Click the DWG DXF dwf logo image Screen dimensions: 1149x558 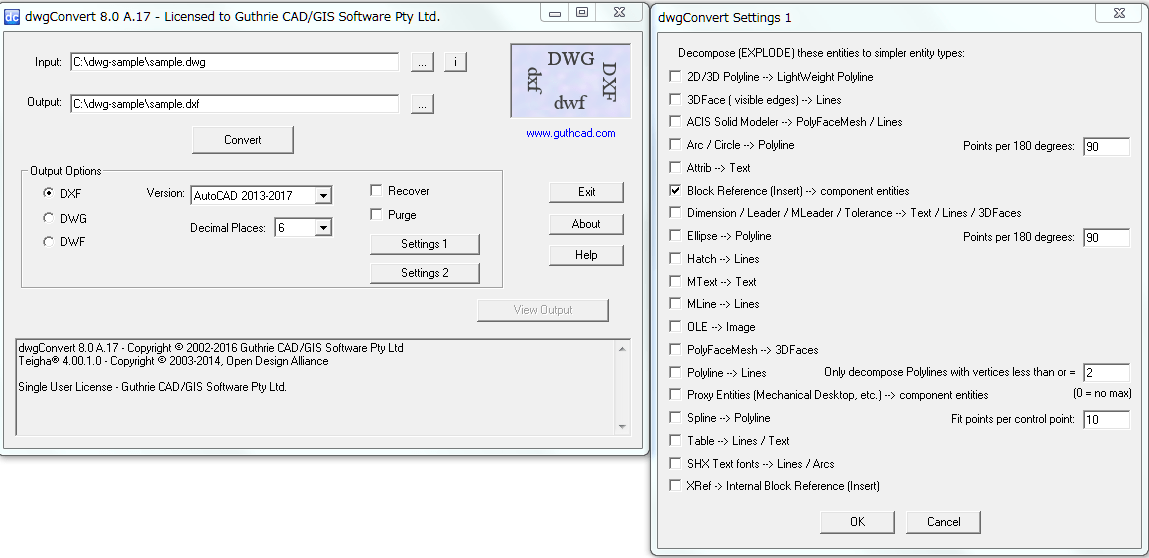[570, 82]
